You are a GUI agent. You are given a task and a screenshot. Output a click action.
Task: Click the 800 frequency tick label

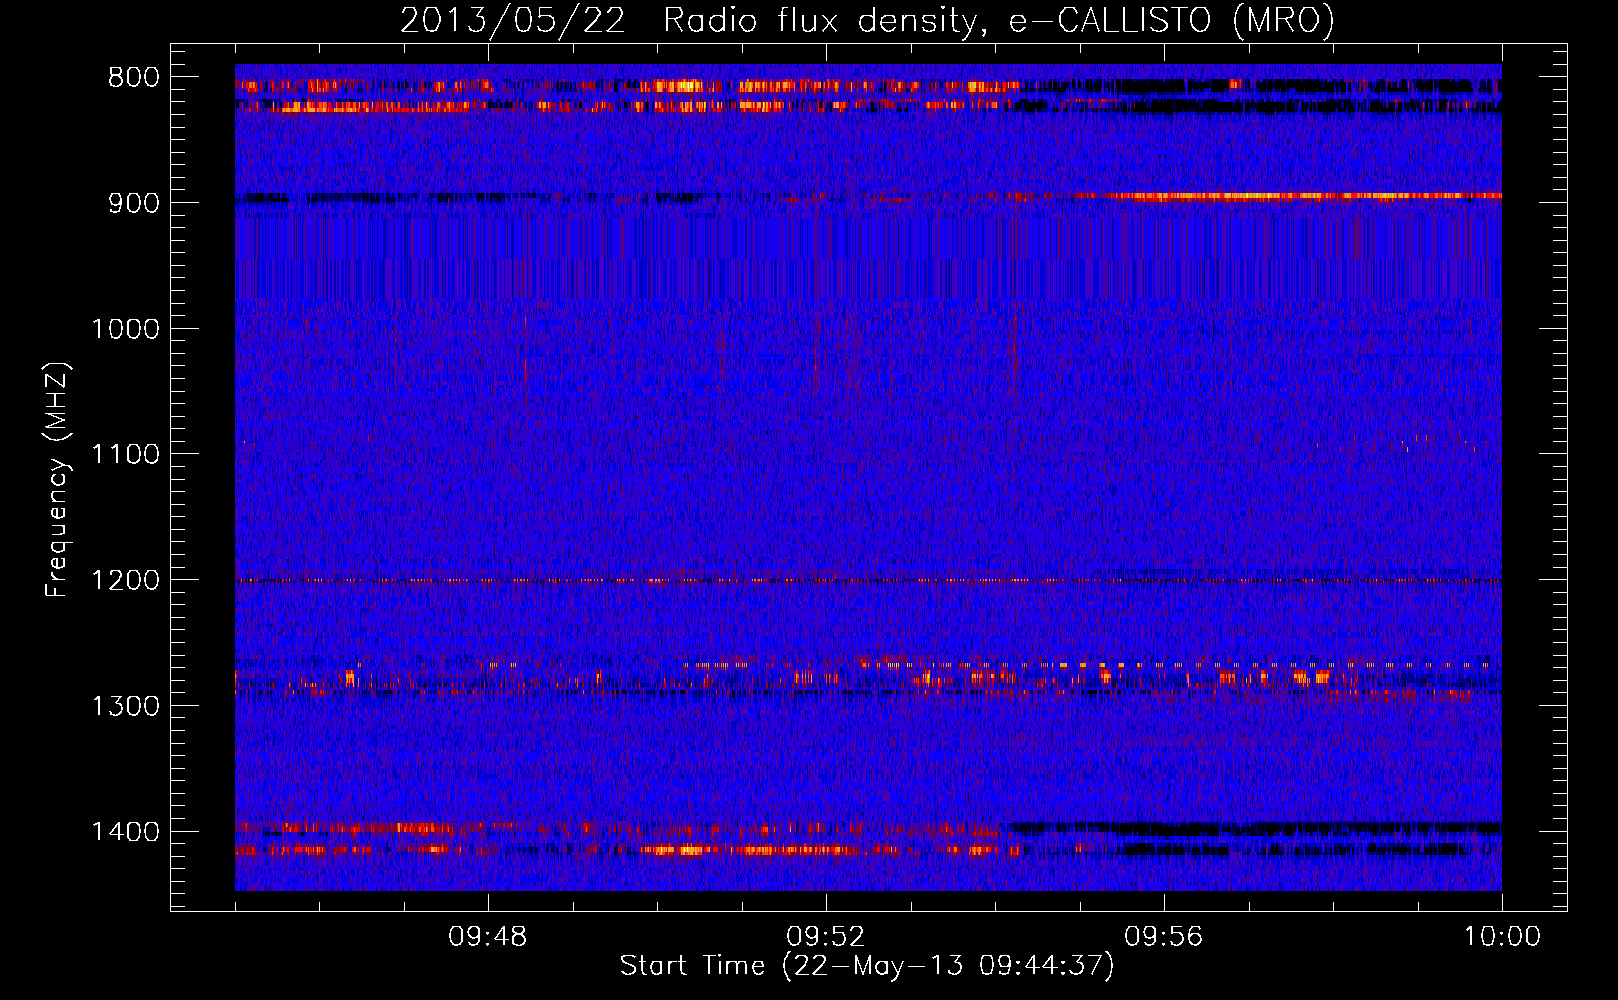(x=134, y=78)
